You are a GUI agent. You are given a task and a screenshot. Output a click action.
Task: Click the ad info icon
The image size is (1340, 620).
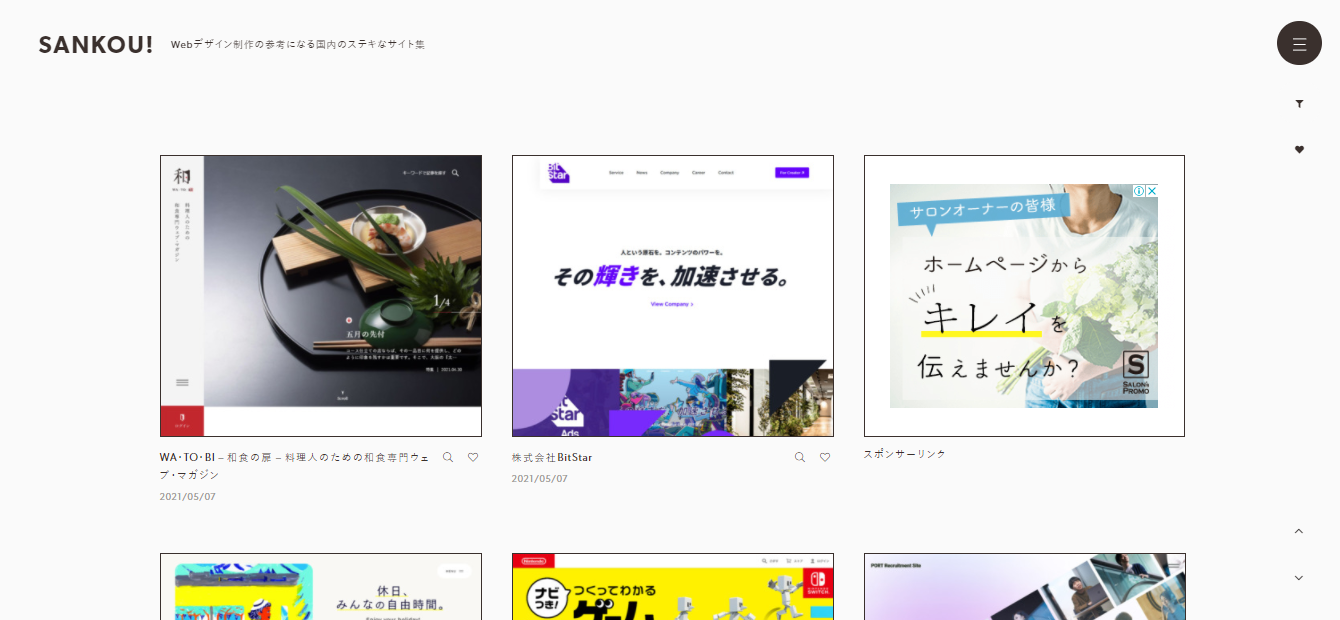[1138, 191]
